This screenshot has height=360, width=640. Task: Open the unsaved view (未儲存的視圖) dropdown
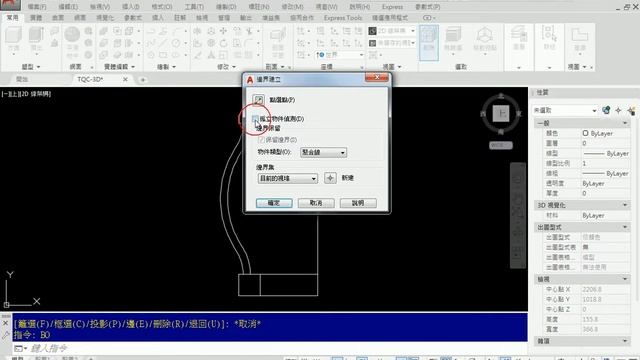(392, 42)
